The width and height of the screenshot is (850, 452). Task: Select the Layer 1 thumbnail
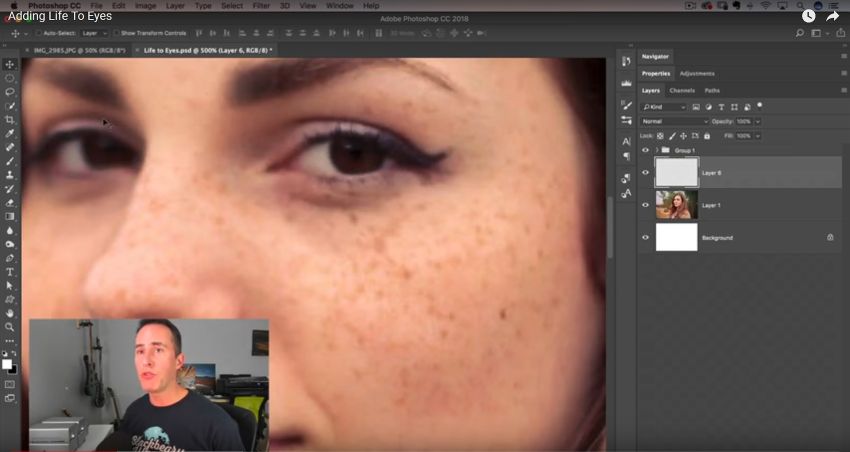point(676,205)
